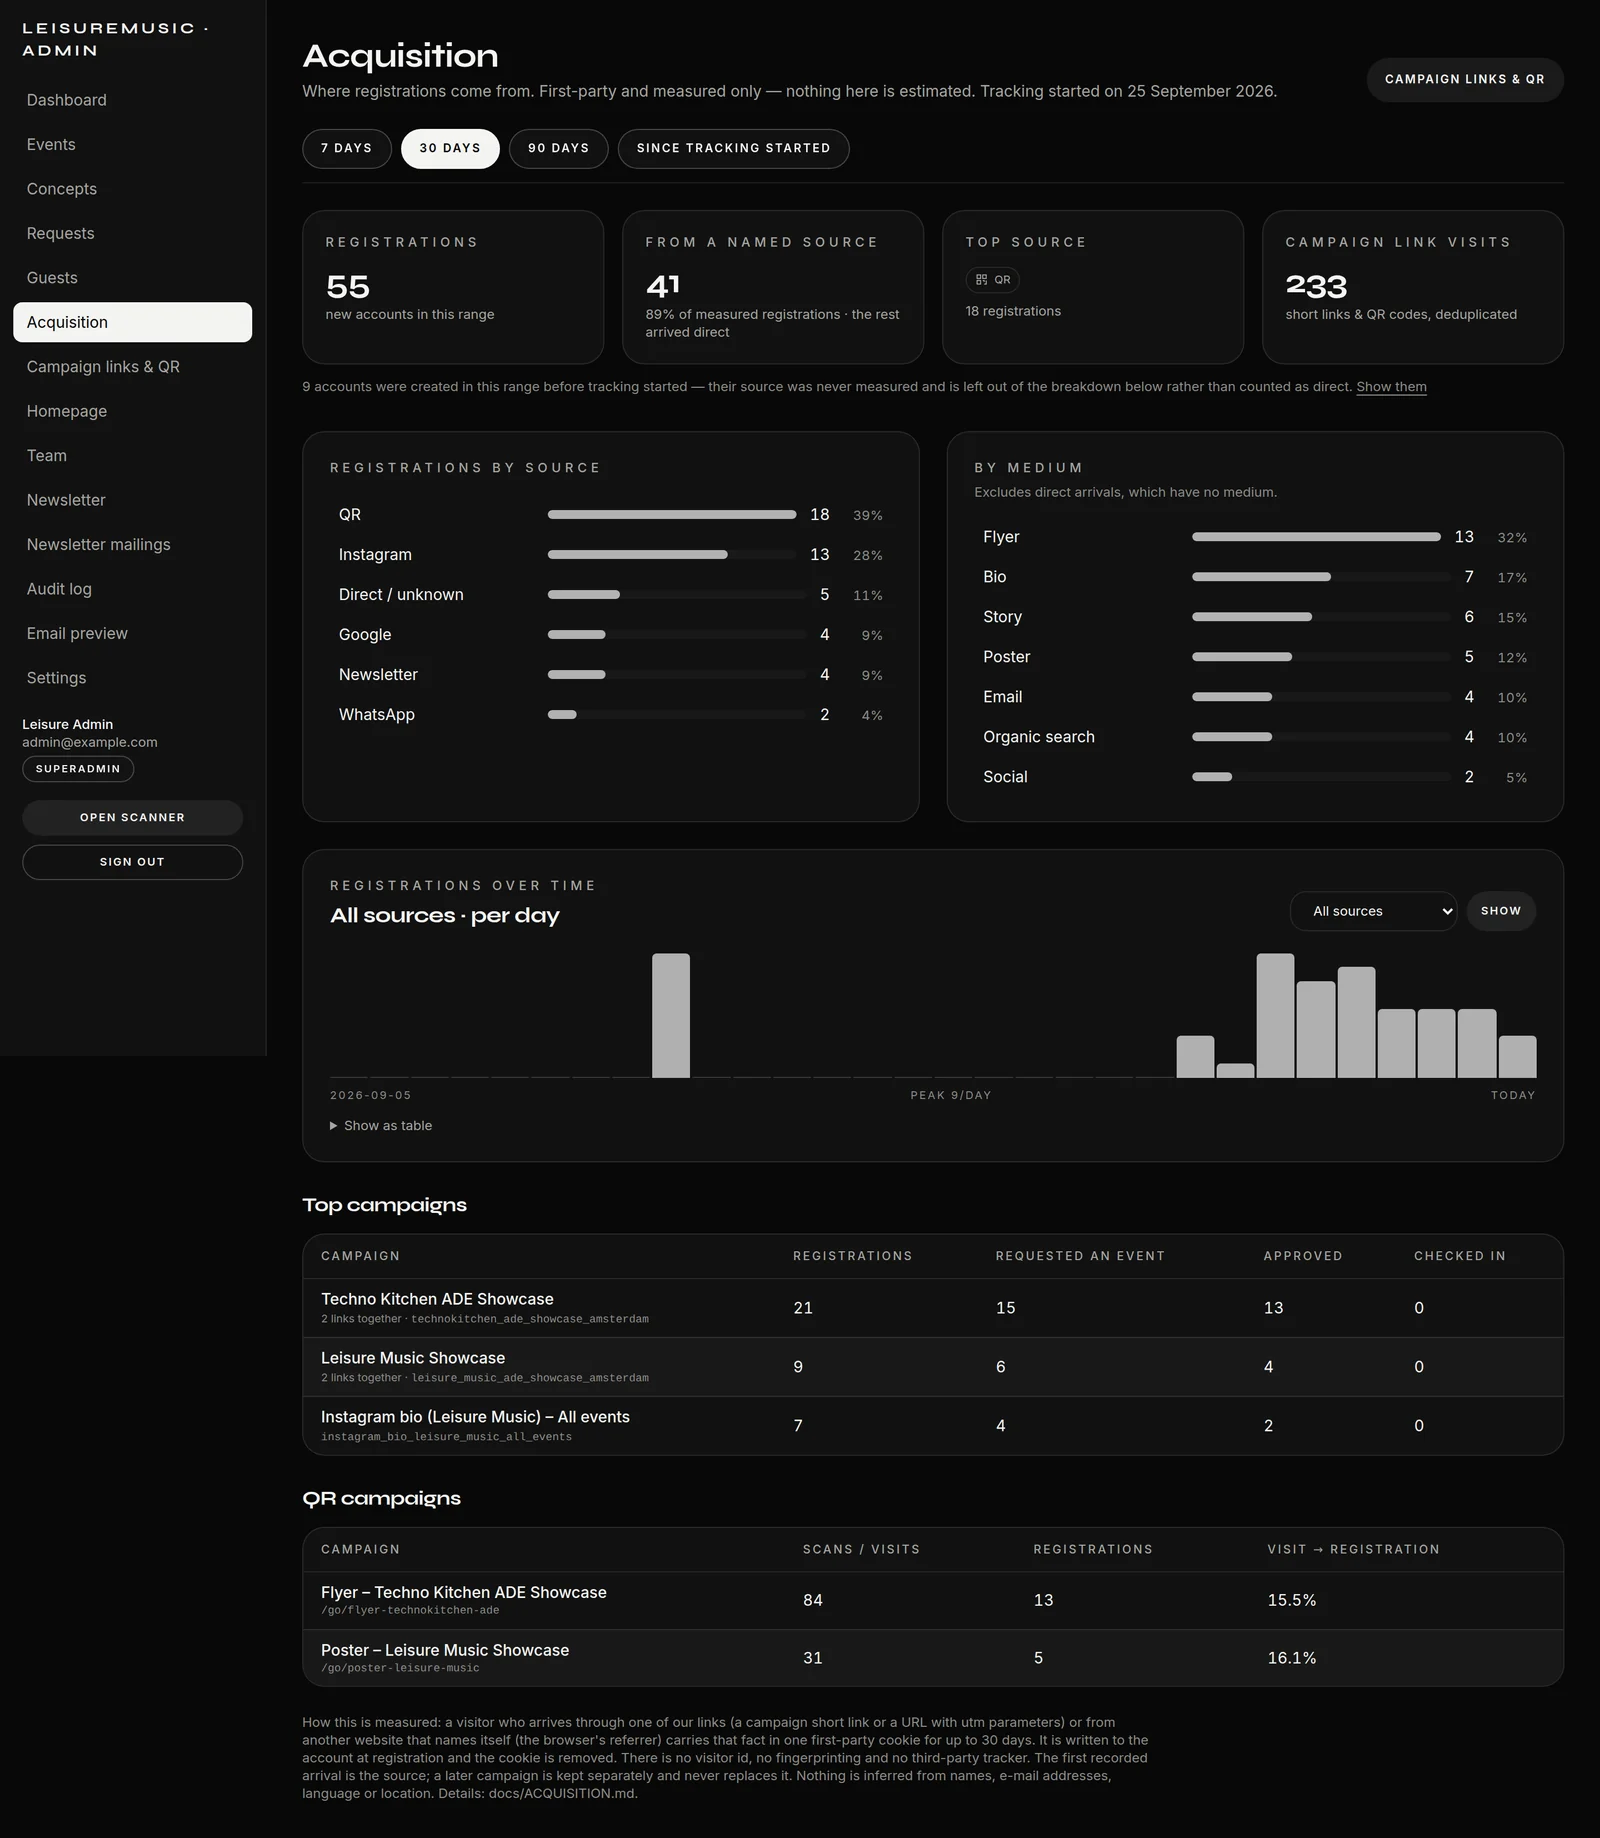The height and width of the screenshot is (1838, 1600).
Task: Click the Campaign Links & QR button
Action: tap(1464, 79)
